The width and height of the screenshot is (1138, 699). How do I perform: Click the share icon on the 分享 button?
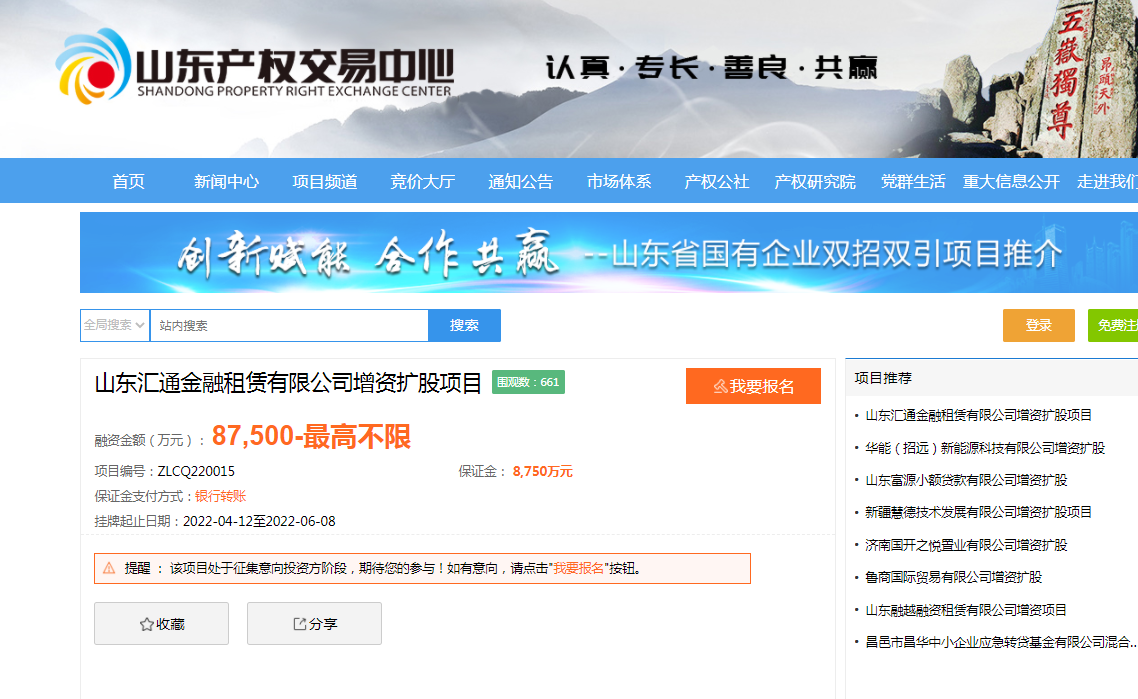coord(299,624)
